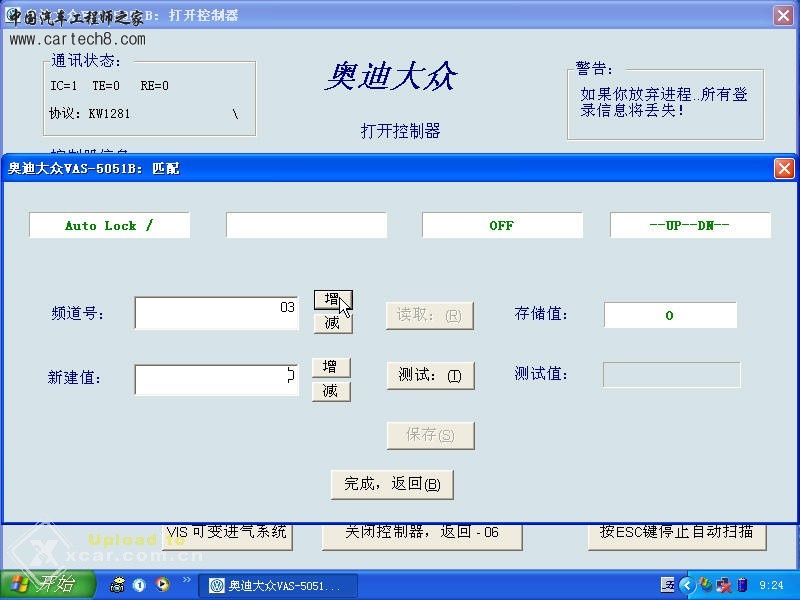
Task: Click the network computers tray icon
Action: 724,585
